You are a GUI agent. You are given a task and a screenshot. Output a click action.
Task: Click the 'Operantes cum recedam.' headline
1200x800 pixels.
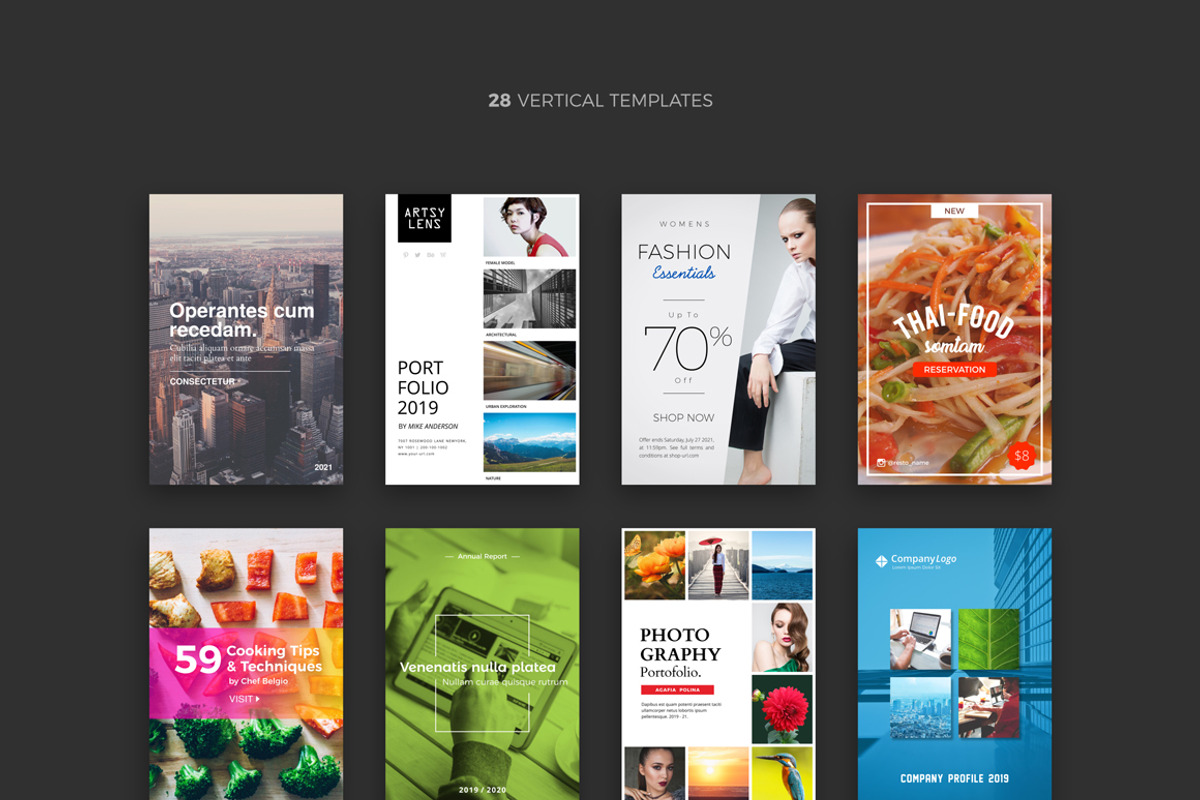click(x=242, y=320)
